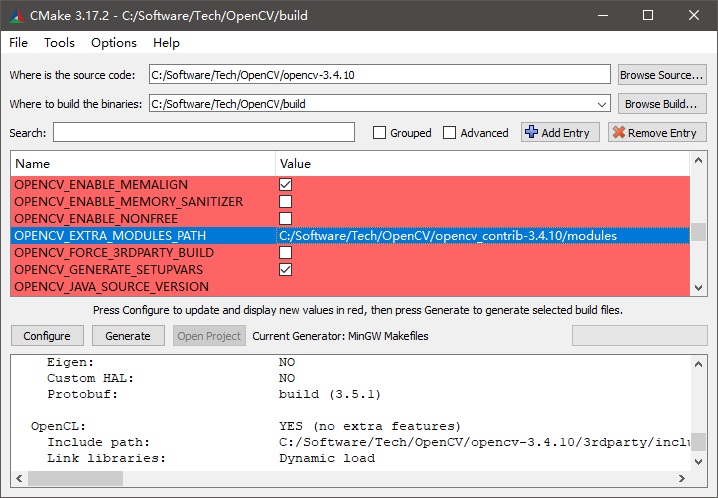Viewport: 718px width, 498px height.
Task: Click cache list scroll down arrow
Action: click(x=698, y=287)
